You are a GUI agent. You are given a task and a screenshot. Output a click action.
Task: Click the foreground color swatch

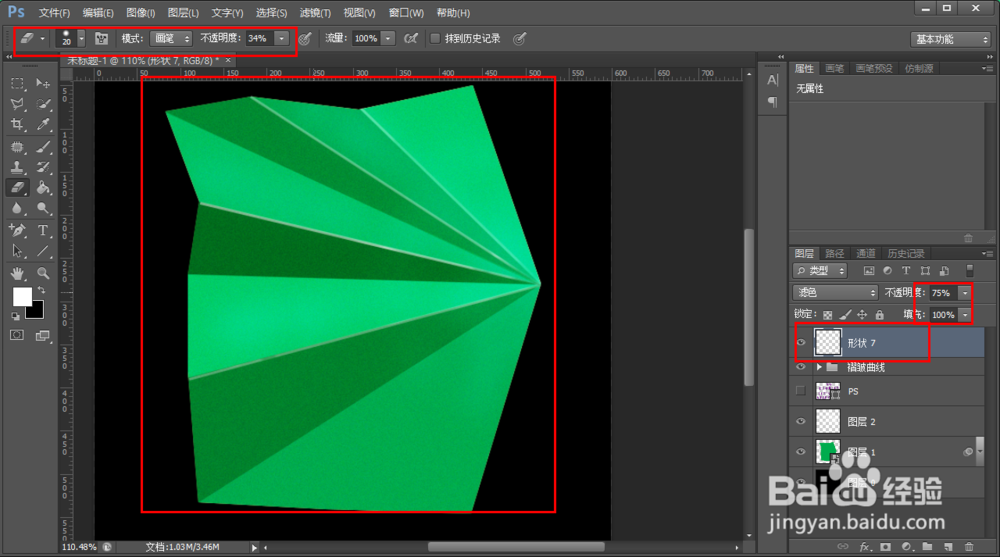[22, 297]
